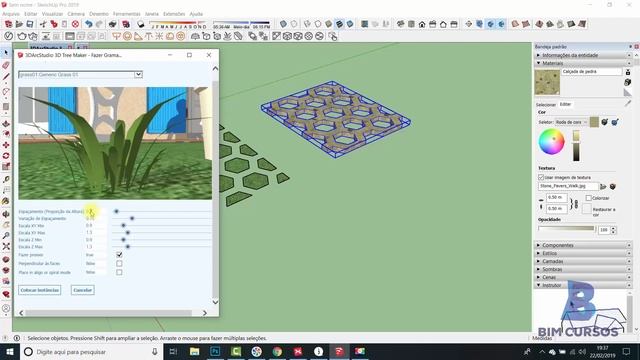Open File Explorer from taskbar
The width and height of the screenshot is (640, 360).
(195, 351)
